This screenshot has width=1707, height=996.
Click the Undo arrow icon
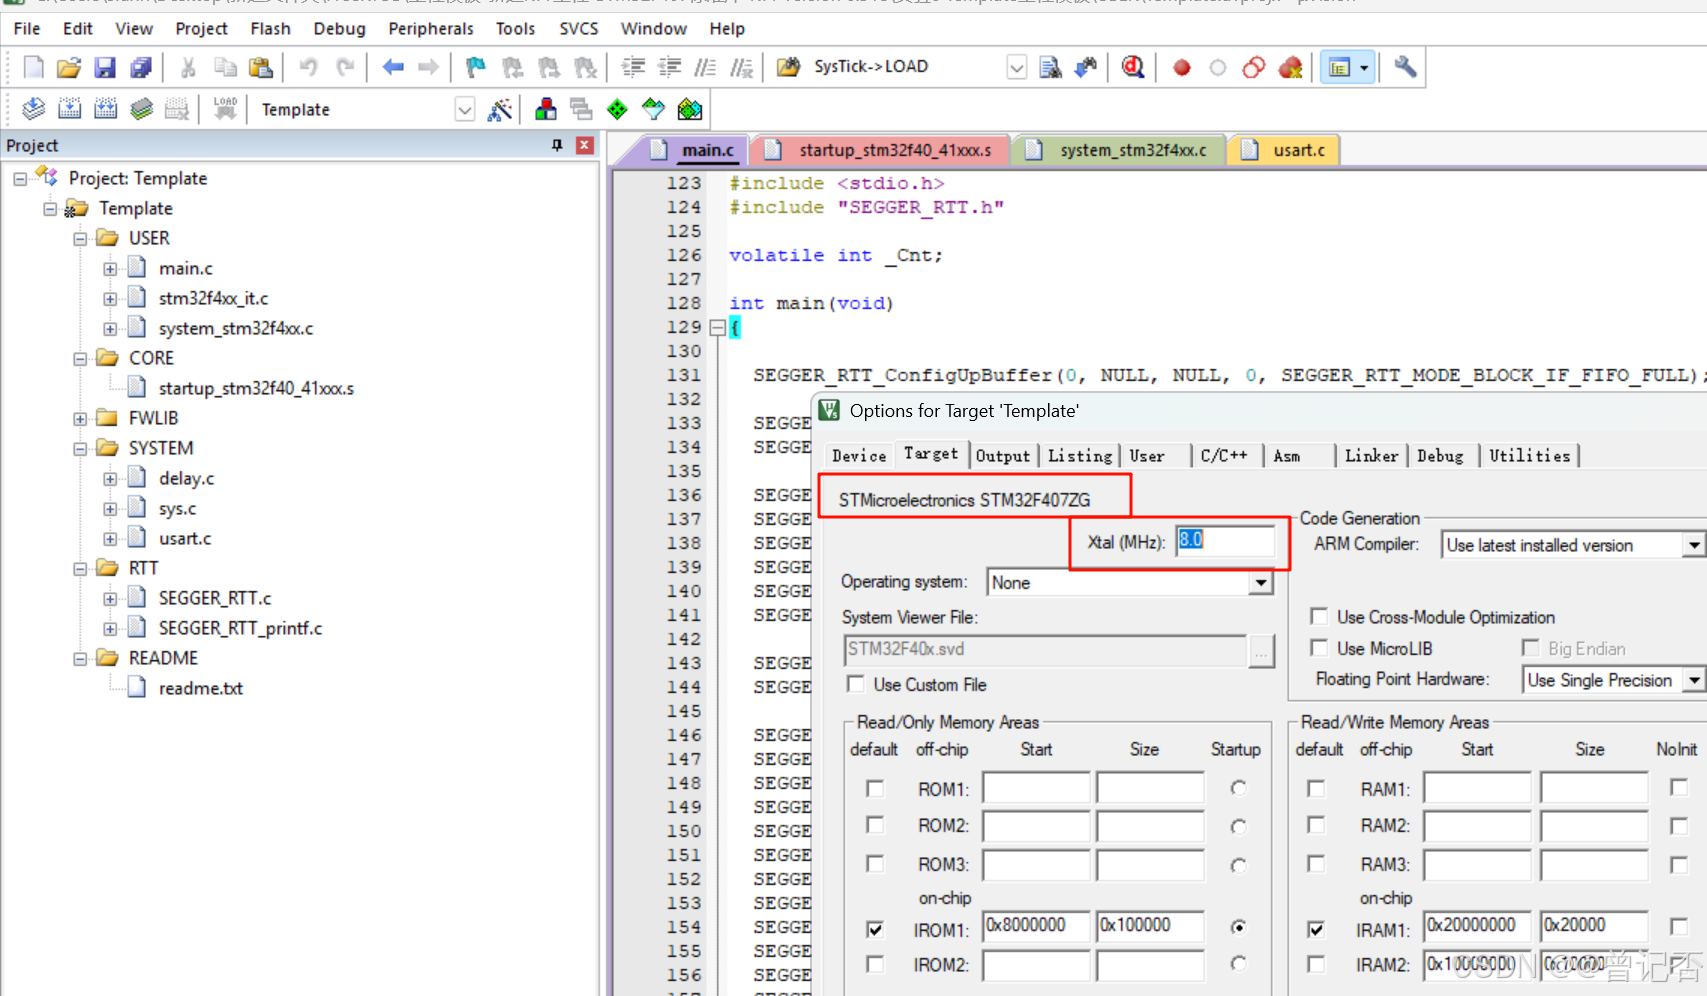coord(309,67)
